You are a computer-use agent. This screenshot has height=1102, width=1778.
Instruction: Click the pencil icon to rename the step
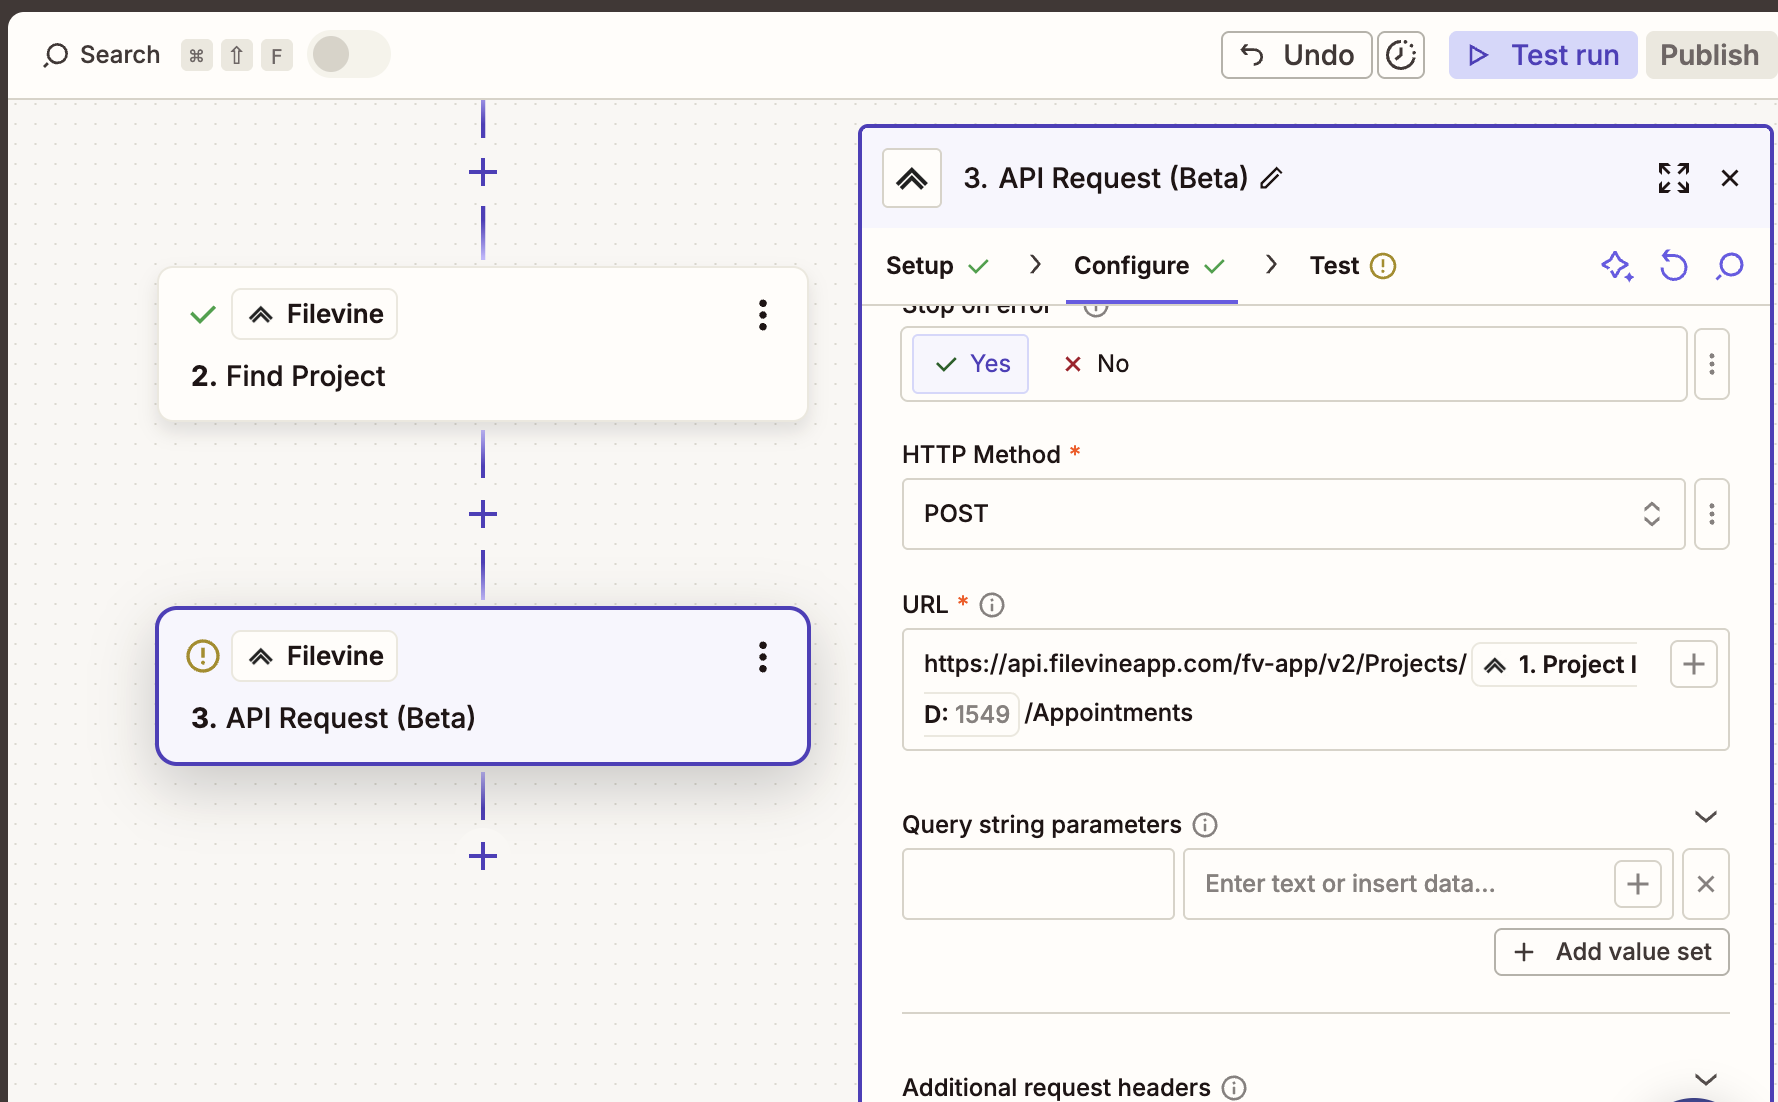pyautogui.click(x=1271, y=179)
